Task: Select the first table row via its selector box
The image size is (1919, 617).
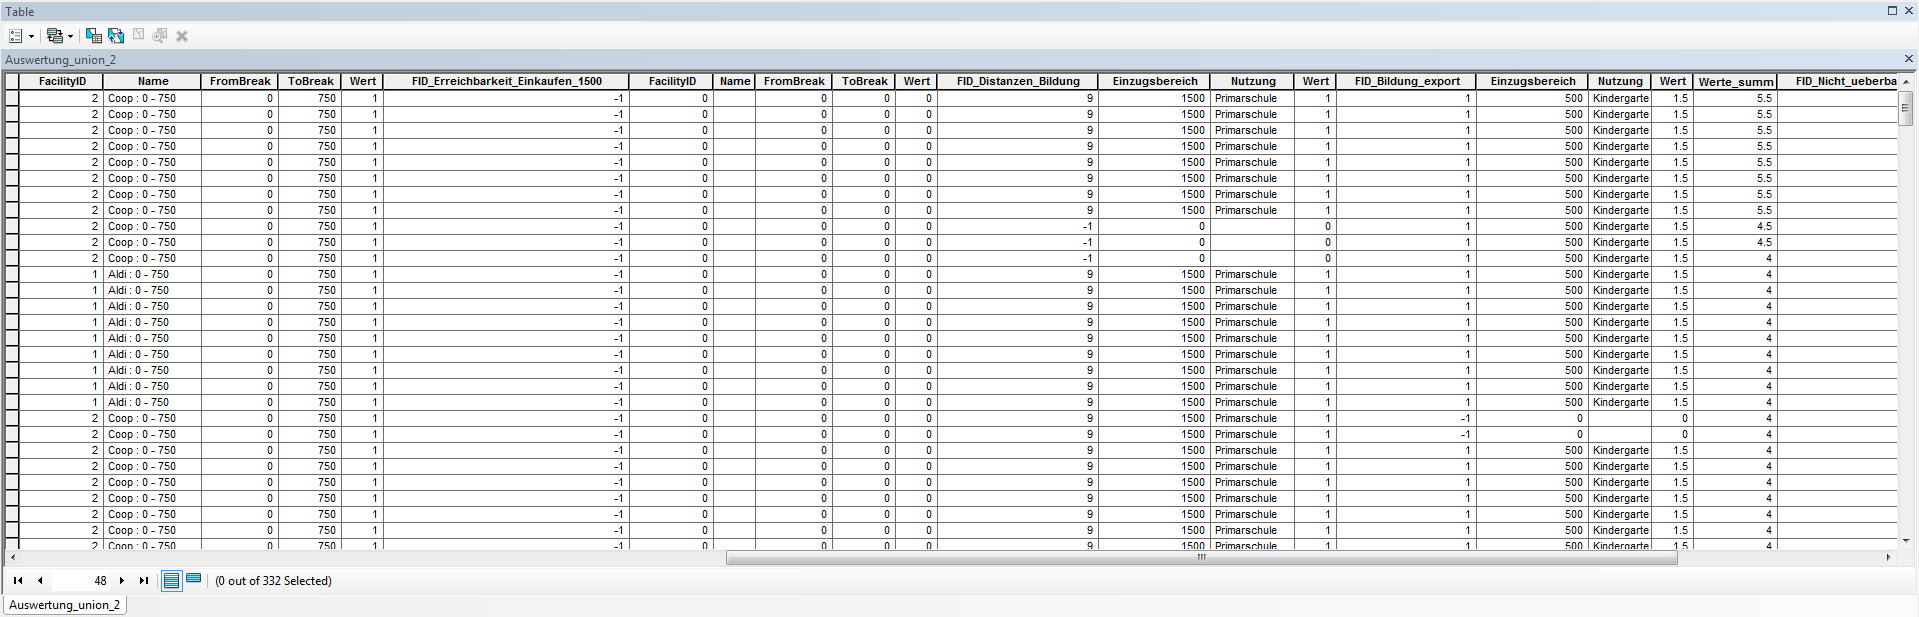Action: [x=12, y=98]
